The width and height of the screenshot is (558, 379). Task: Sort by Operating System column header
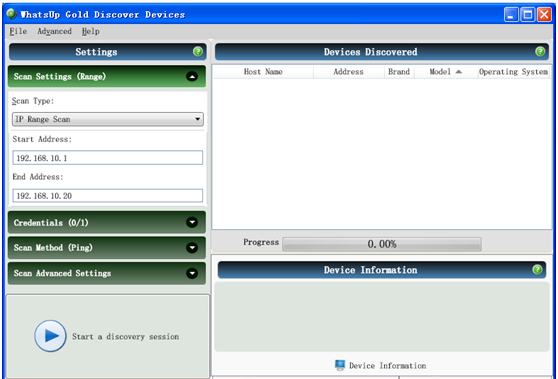point(513,72)
